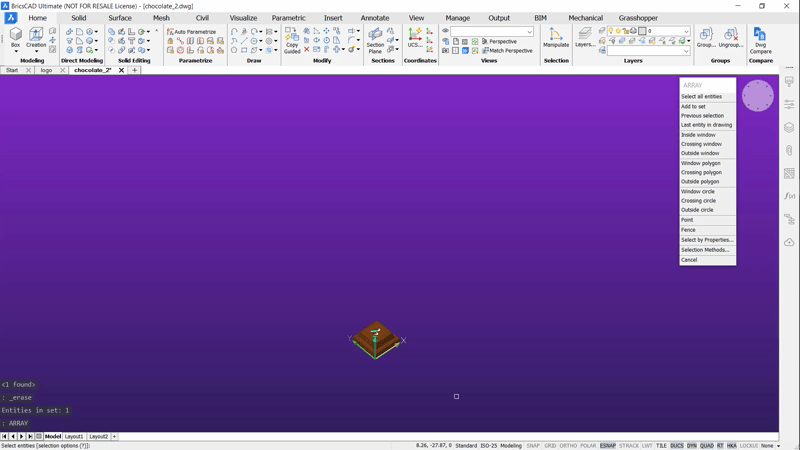Click the Modeling workspace label in status bar
800x450 pixels.
tap(511, 446)
